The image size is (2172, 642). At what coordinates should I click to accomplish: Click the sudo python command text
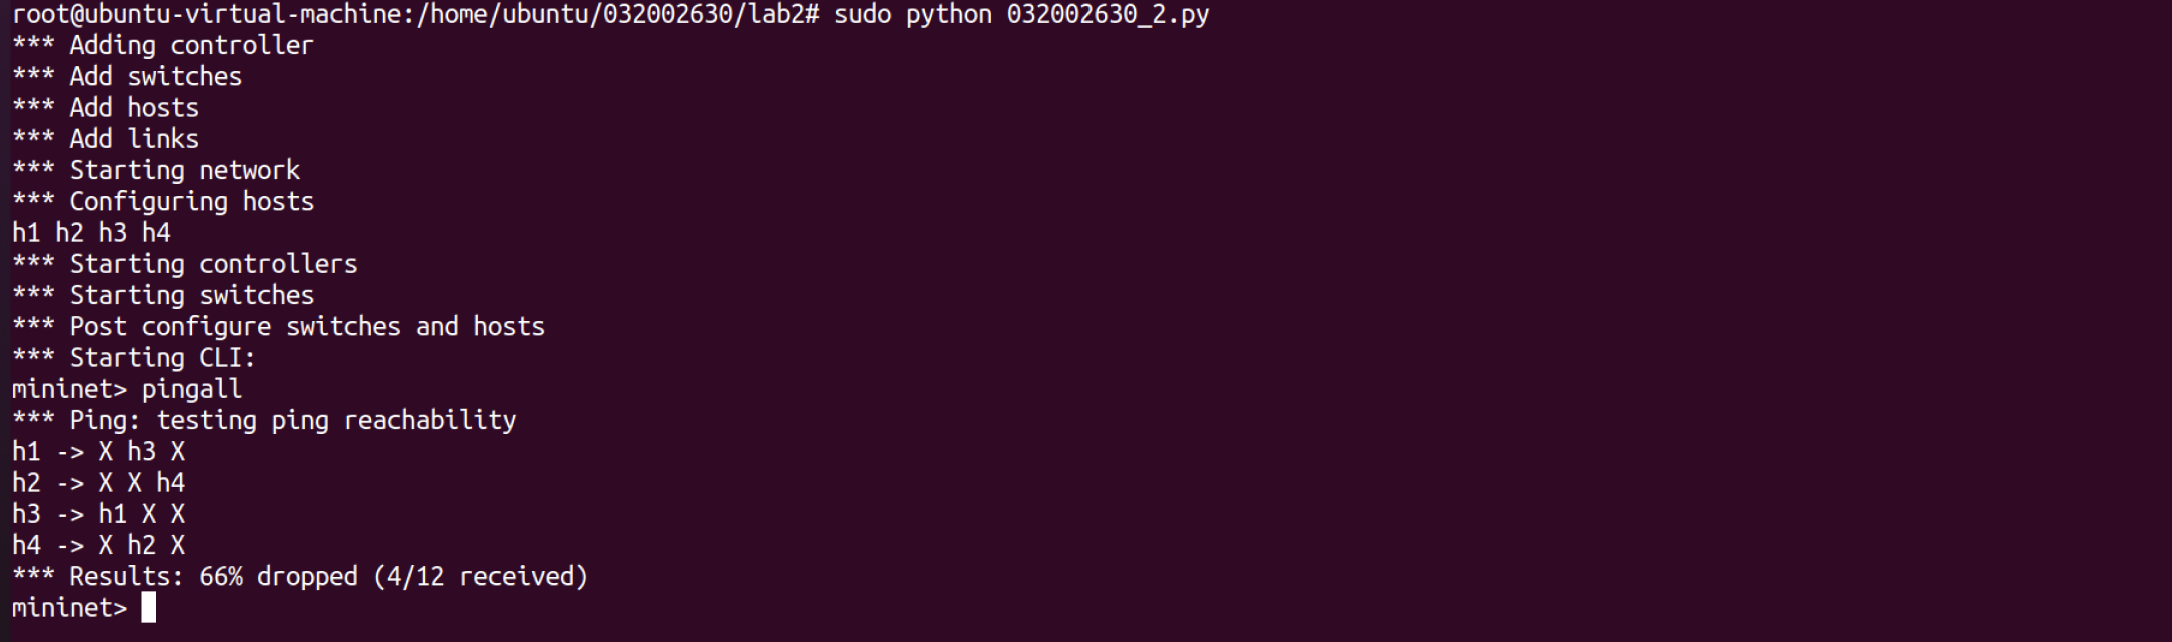[x=1020, y=15]
